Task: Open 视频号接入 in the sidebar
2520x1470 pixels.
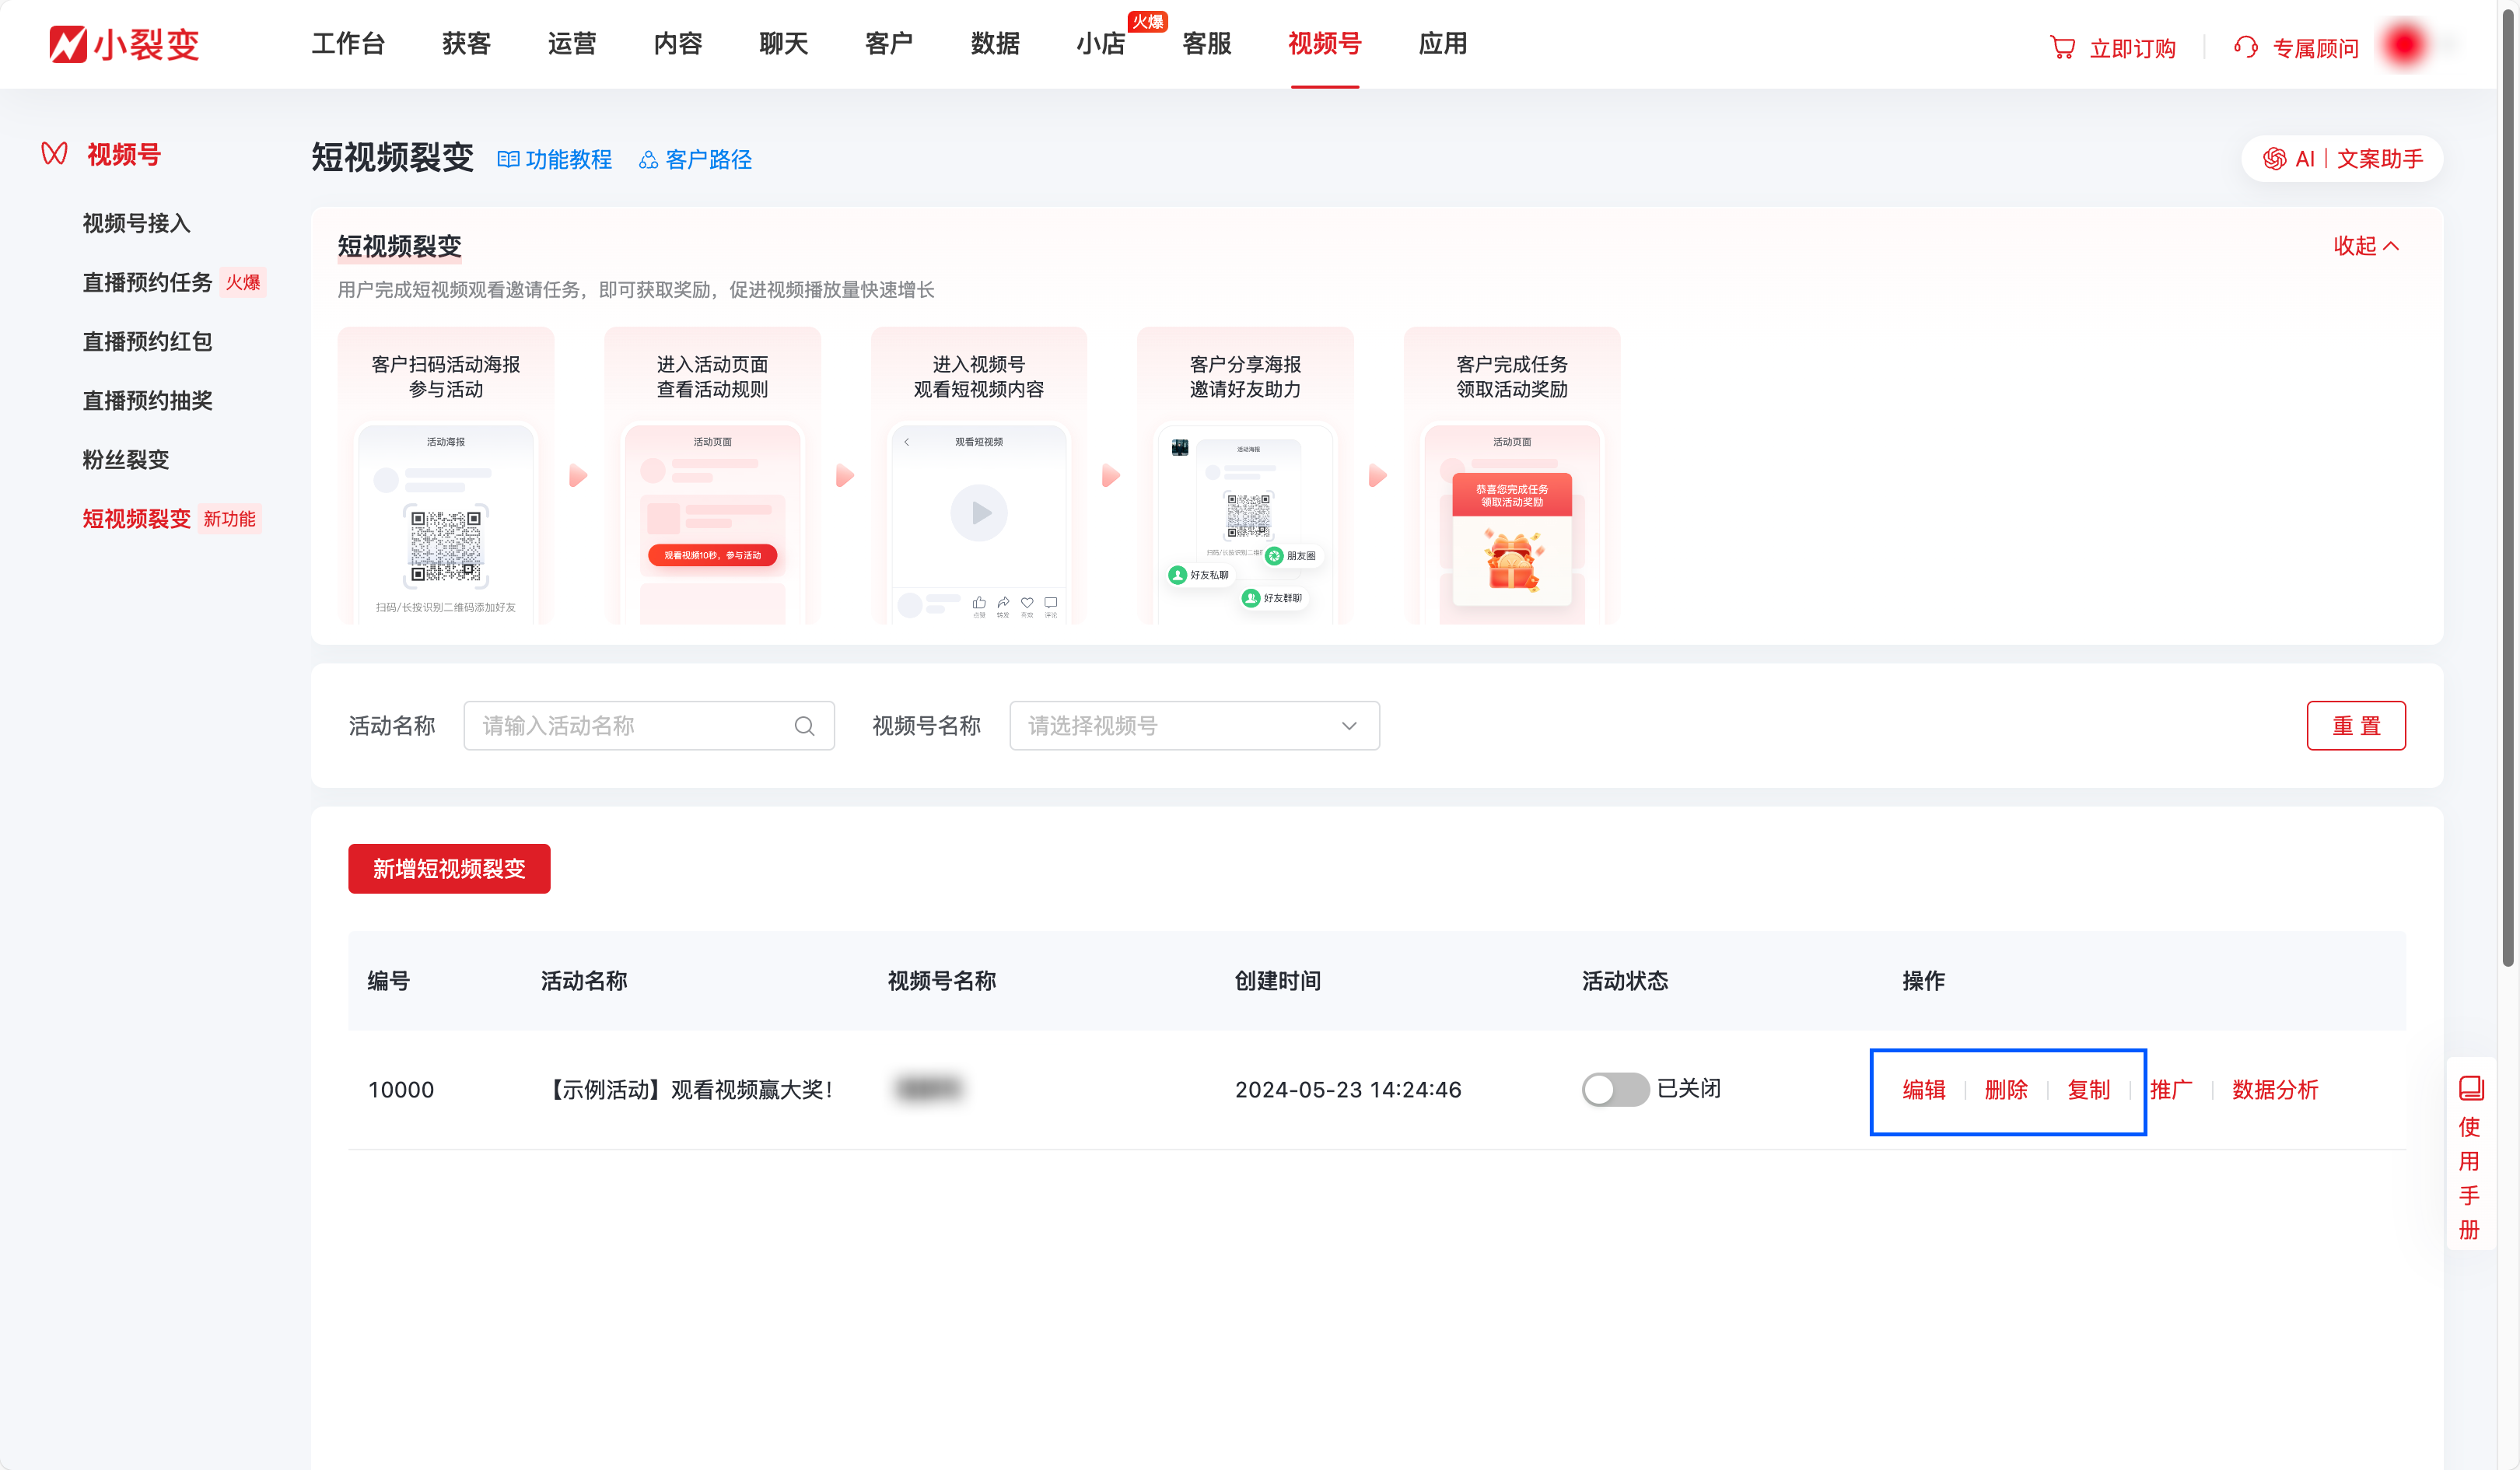Action: tap(136, 223)
